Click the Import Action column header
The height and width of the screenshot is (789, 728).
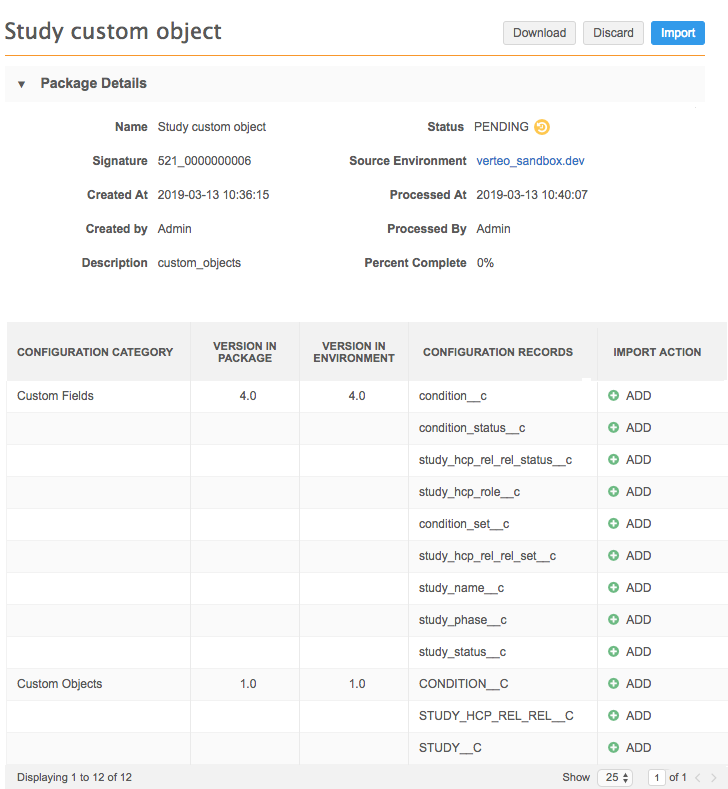pyautogui.click(x=657, y=352)
